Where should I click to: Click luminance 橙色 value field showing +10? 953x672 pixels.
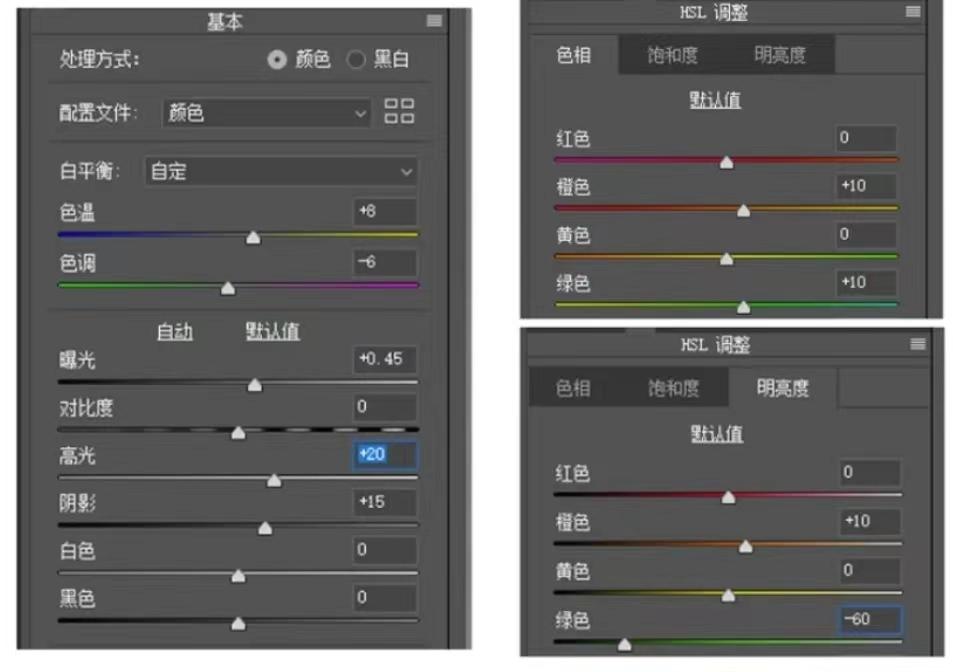pos(870,521)
